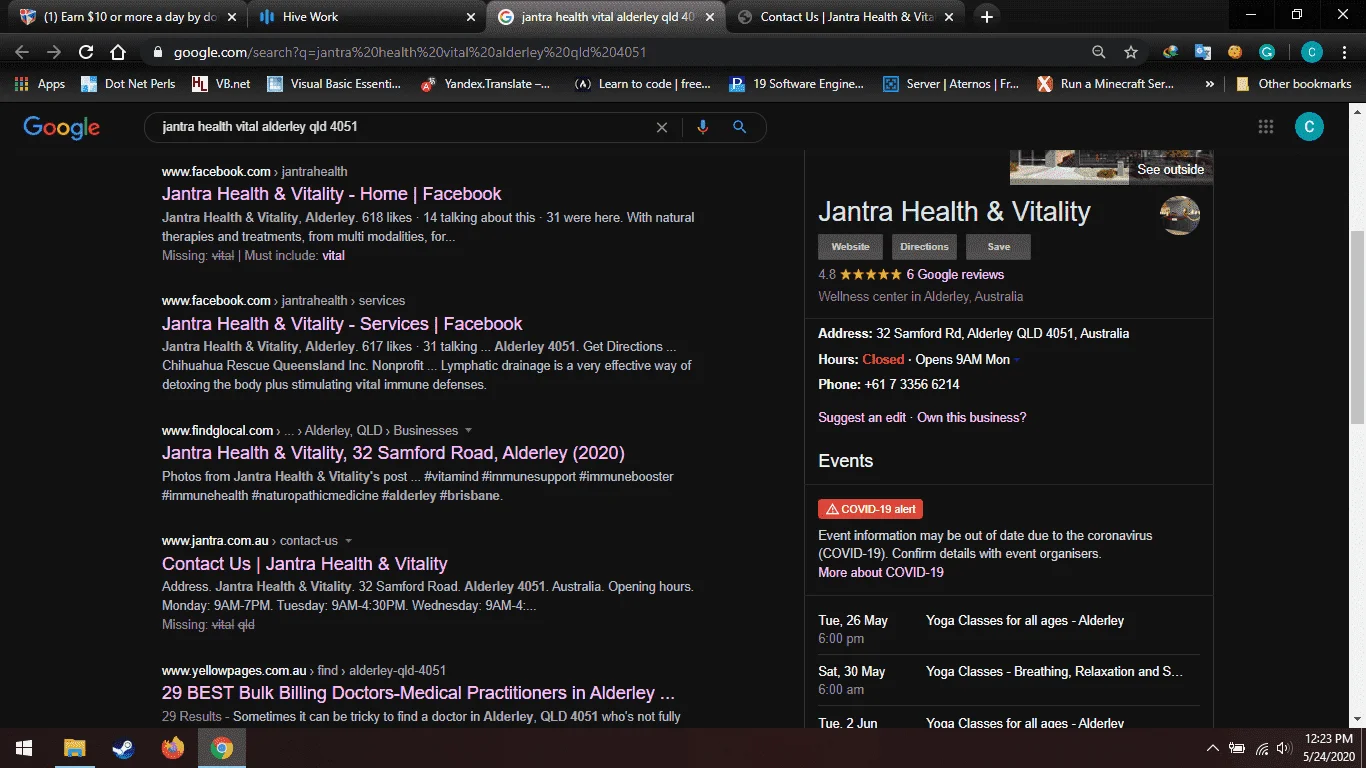Launch File Explorer from the taskbar
Screen dimensions: 1366x768
74,748
